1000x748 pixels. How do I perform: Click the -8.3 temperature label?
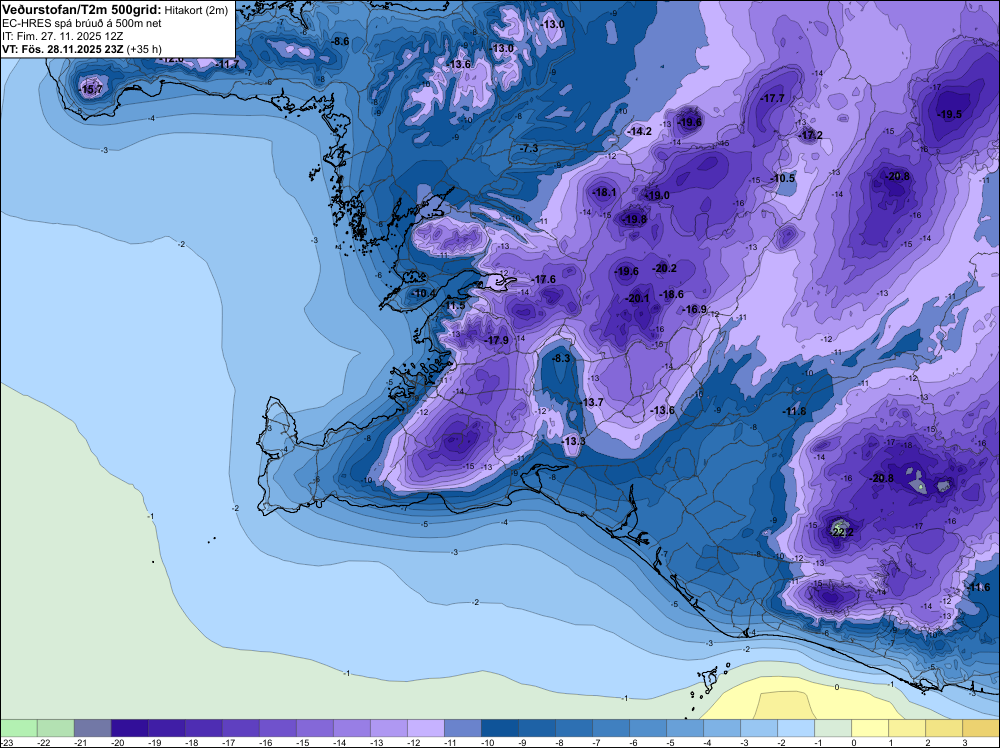pos(561,358)
